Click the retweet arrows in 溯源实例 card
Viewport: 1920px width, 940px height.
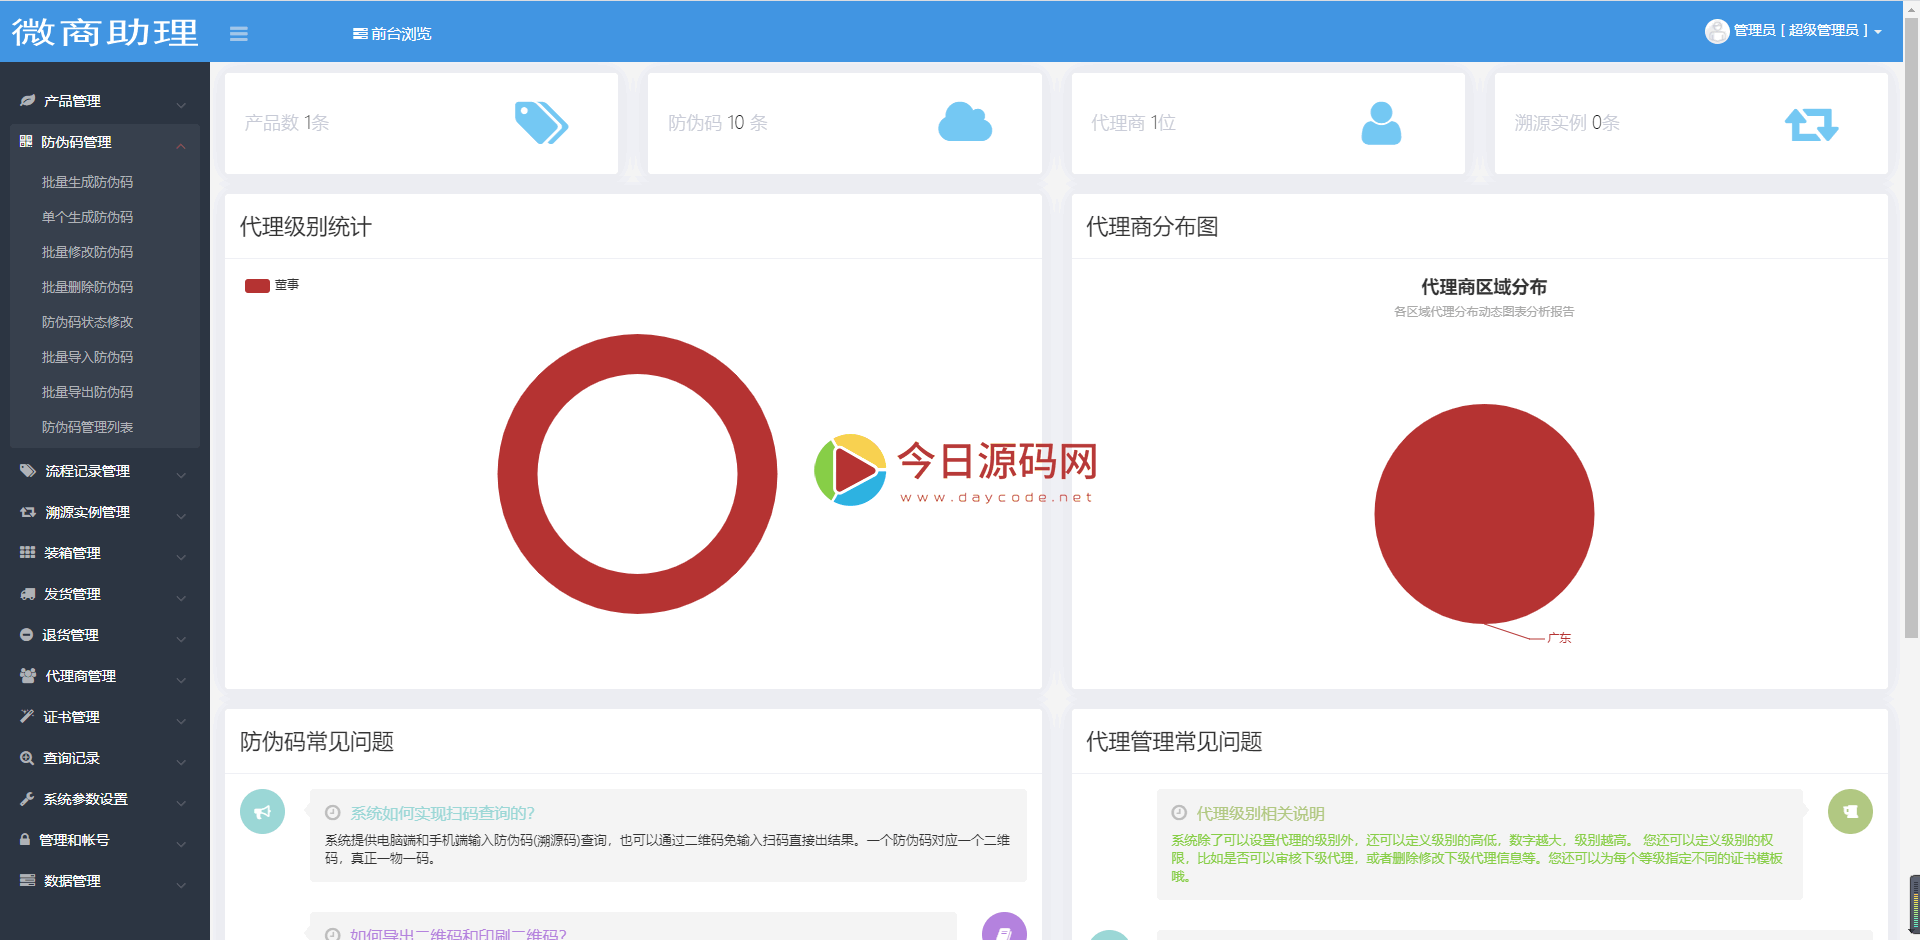[x=1812, y=124]
